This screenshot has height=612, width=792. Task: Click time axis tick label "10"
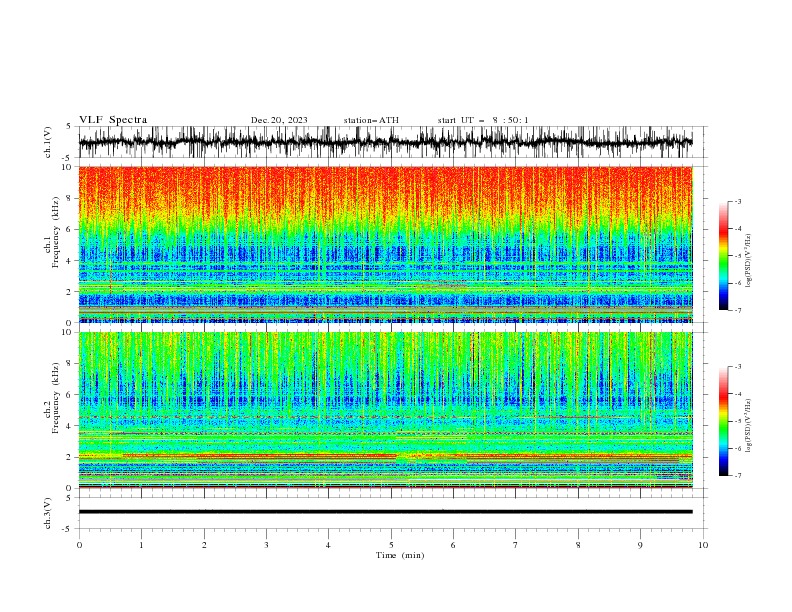coord(703,545)
